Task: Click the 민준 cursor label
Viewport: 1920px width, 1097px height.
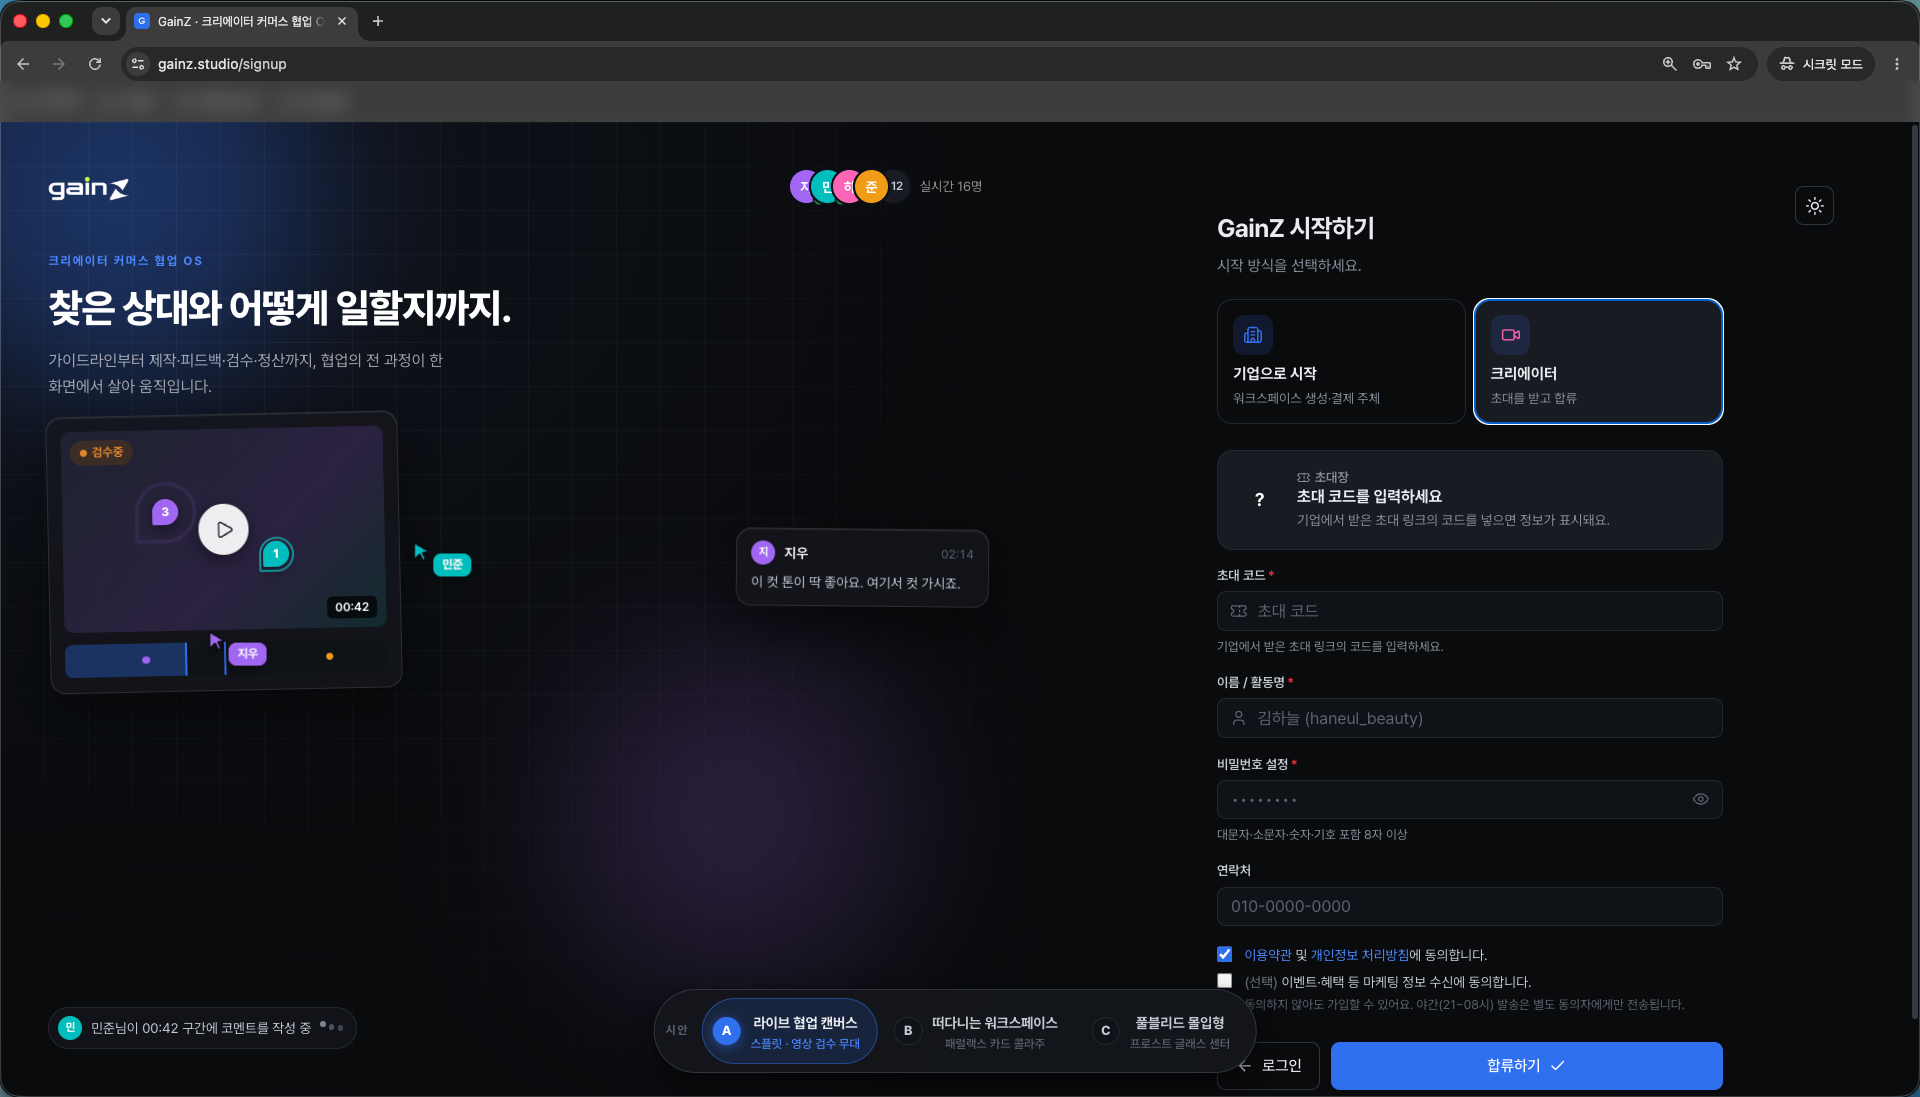Action: (x=452, y=564)
